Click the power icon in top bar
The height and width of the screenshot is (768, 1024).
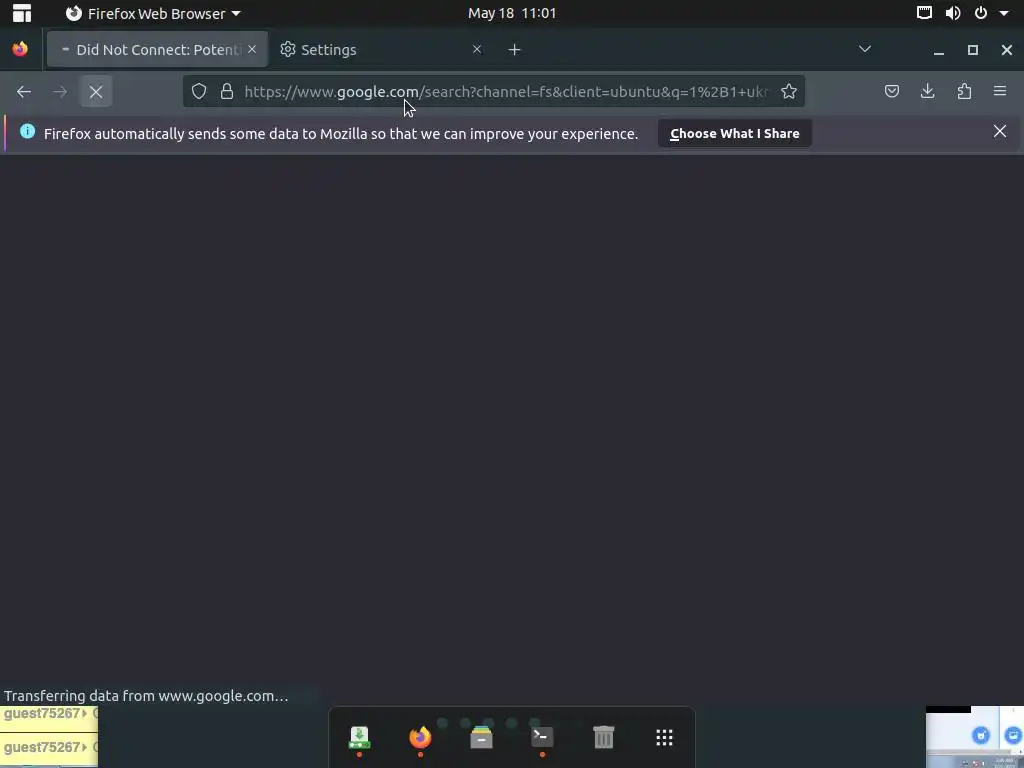point(981,13)
